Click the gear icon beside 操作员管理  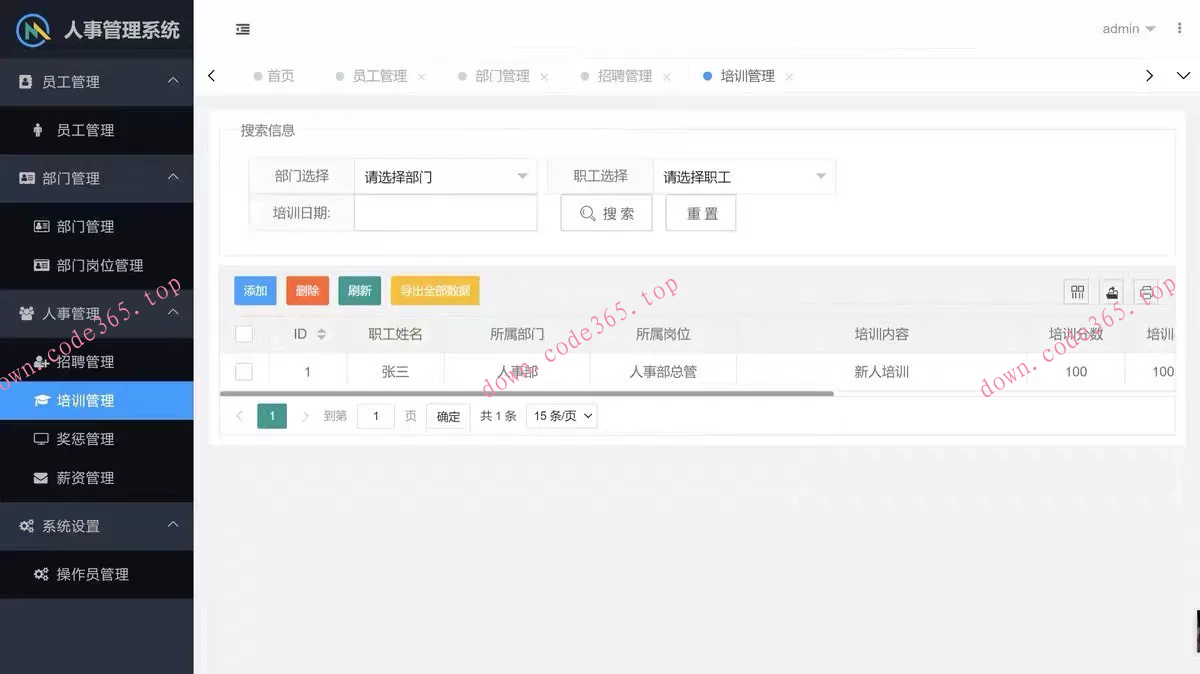[40, 575]
